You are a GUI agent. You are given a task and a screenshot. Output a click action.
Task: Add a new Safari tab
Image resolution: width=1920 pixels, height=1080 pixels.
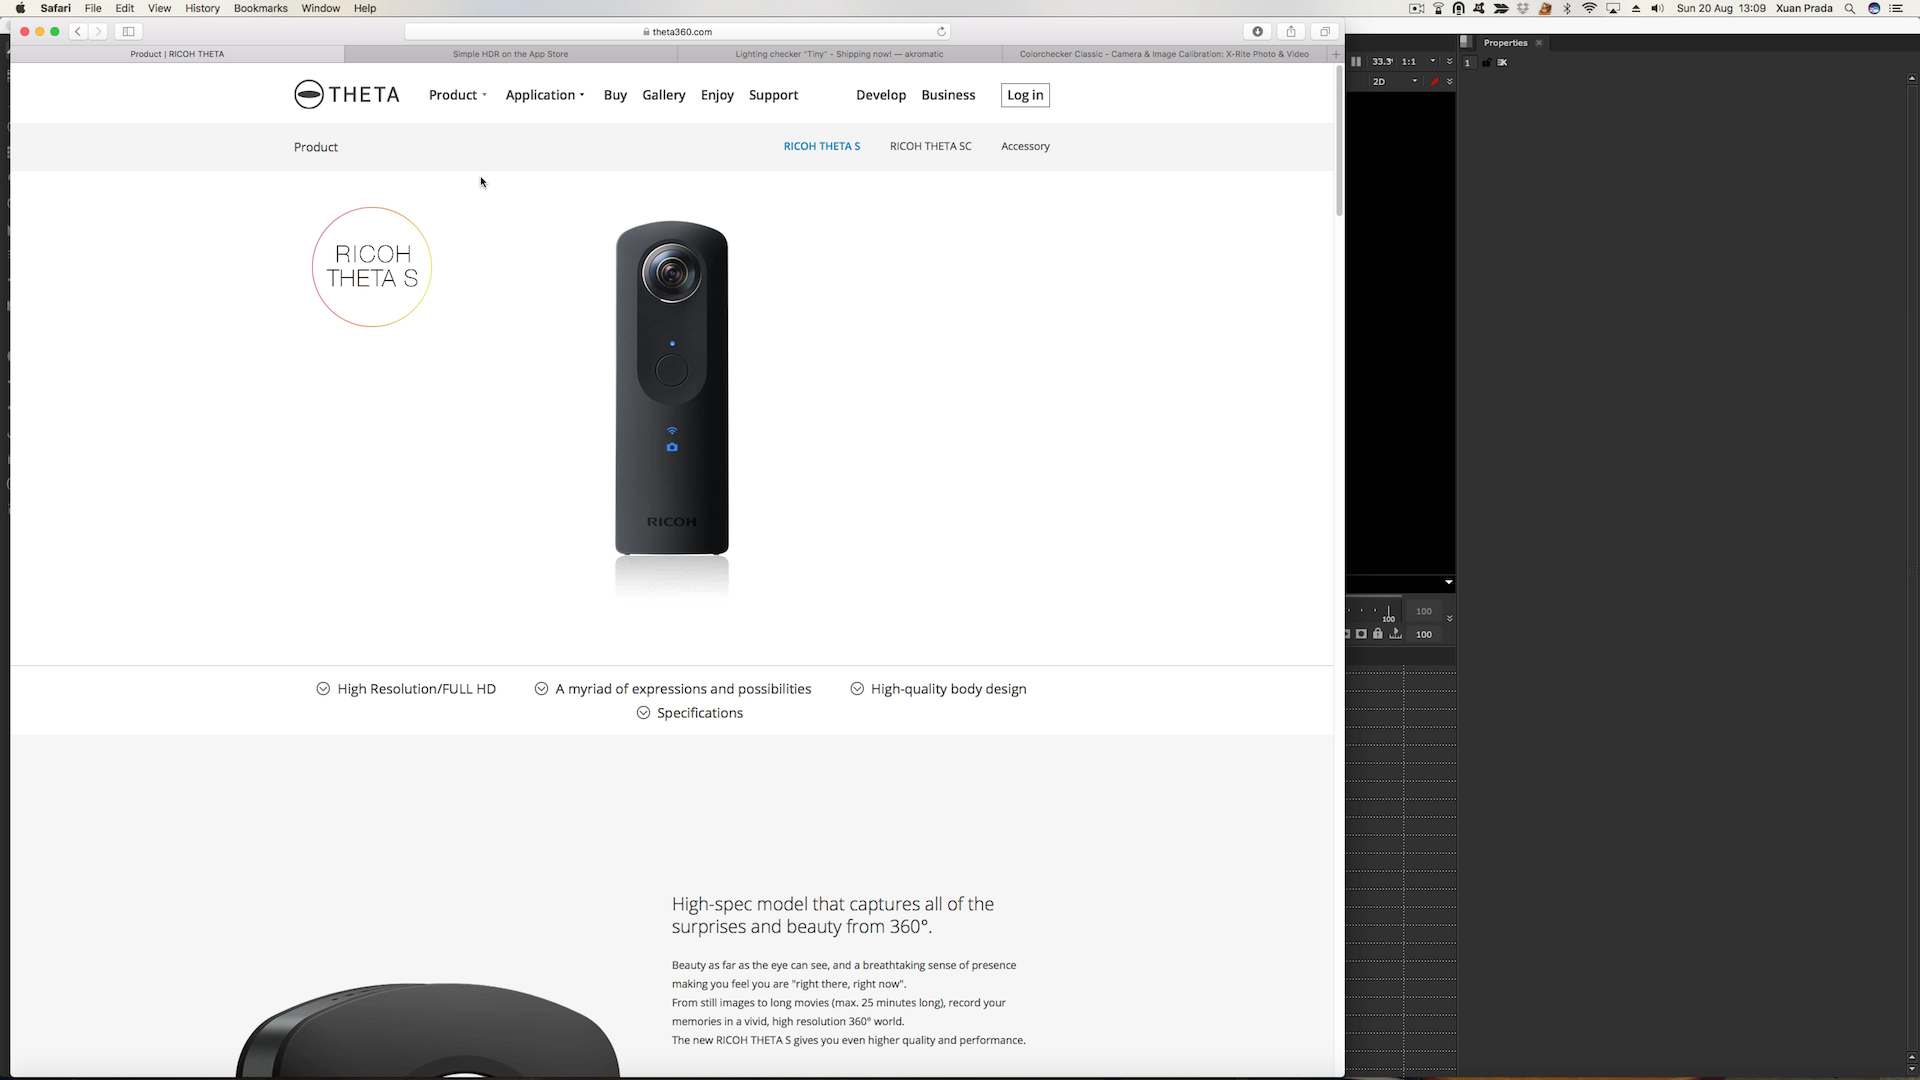click(1336, 54)
